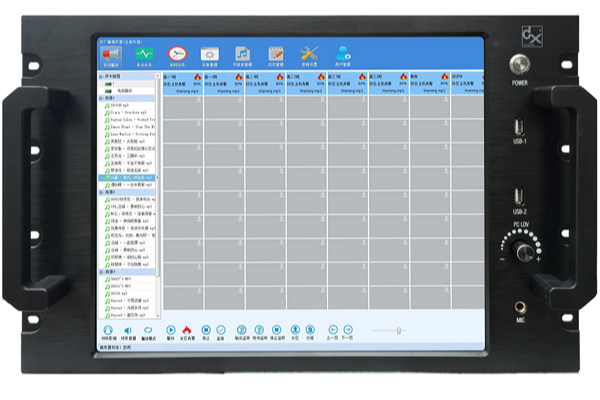Go to previous page with left arrow button
This screenshot has width=600, height=400.
331,329
